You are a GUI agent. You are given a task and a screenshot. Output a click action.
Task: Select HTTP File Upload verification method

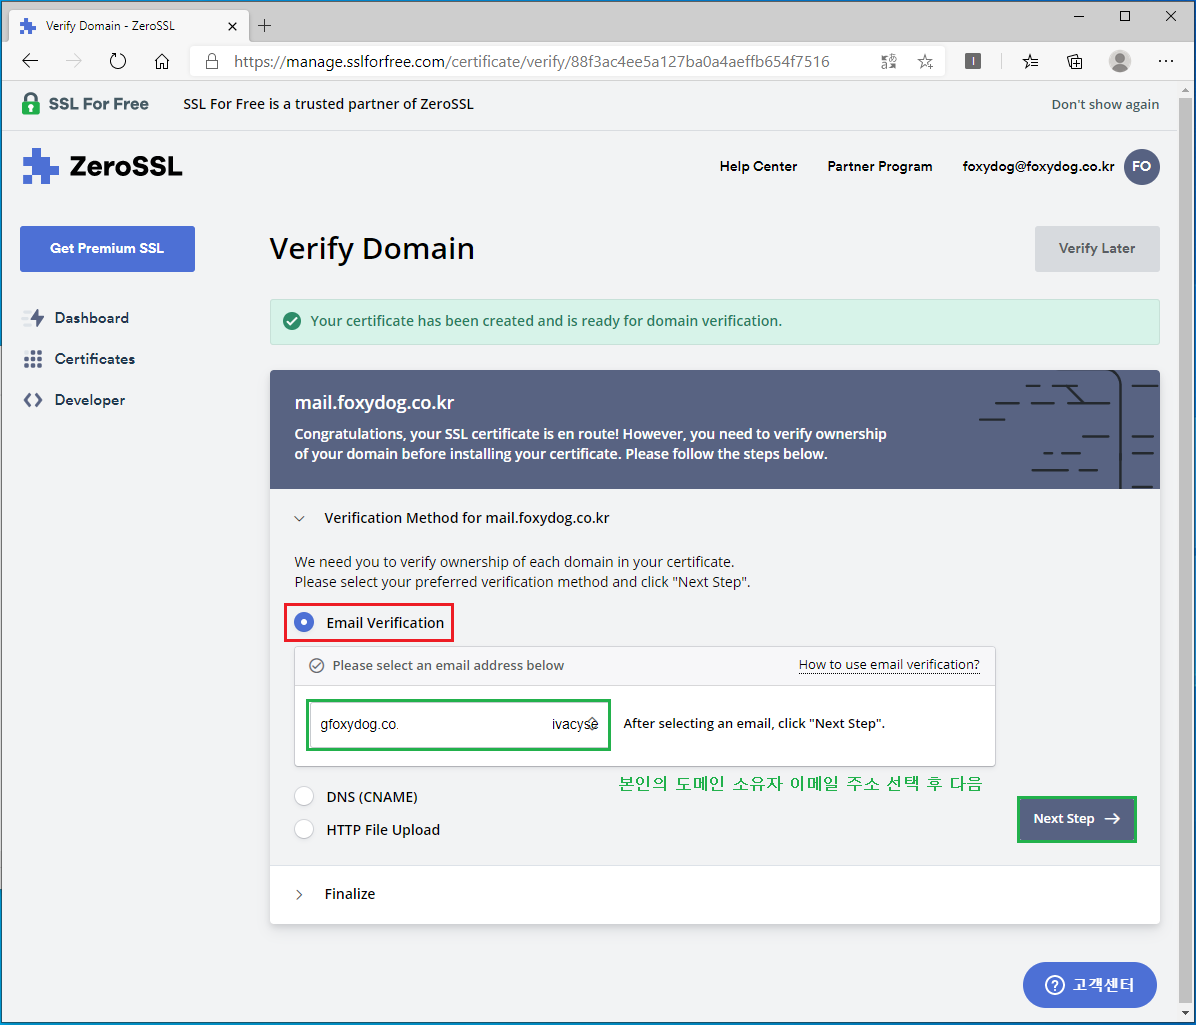[304, 829]
